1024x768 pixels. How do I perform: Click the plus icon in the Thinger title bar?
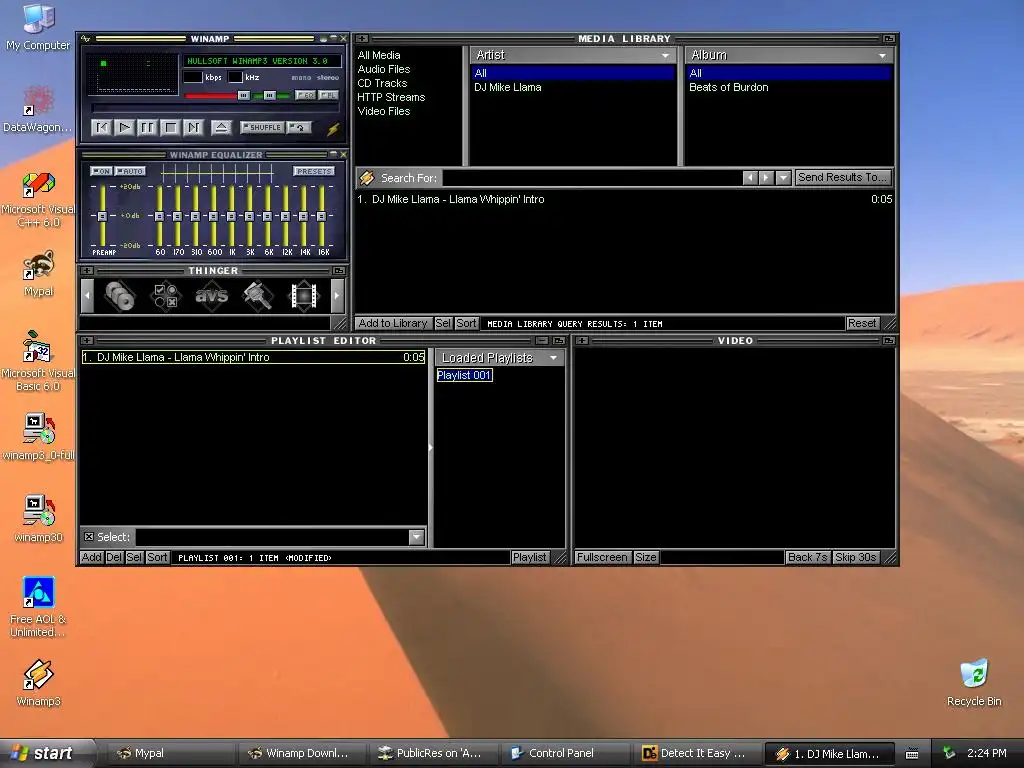point(87,270)
